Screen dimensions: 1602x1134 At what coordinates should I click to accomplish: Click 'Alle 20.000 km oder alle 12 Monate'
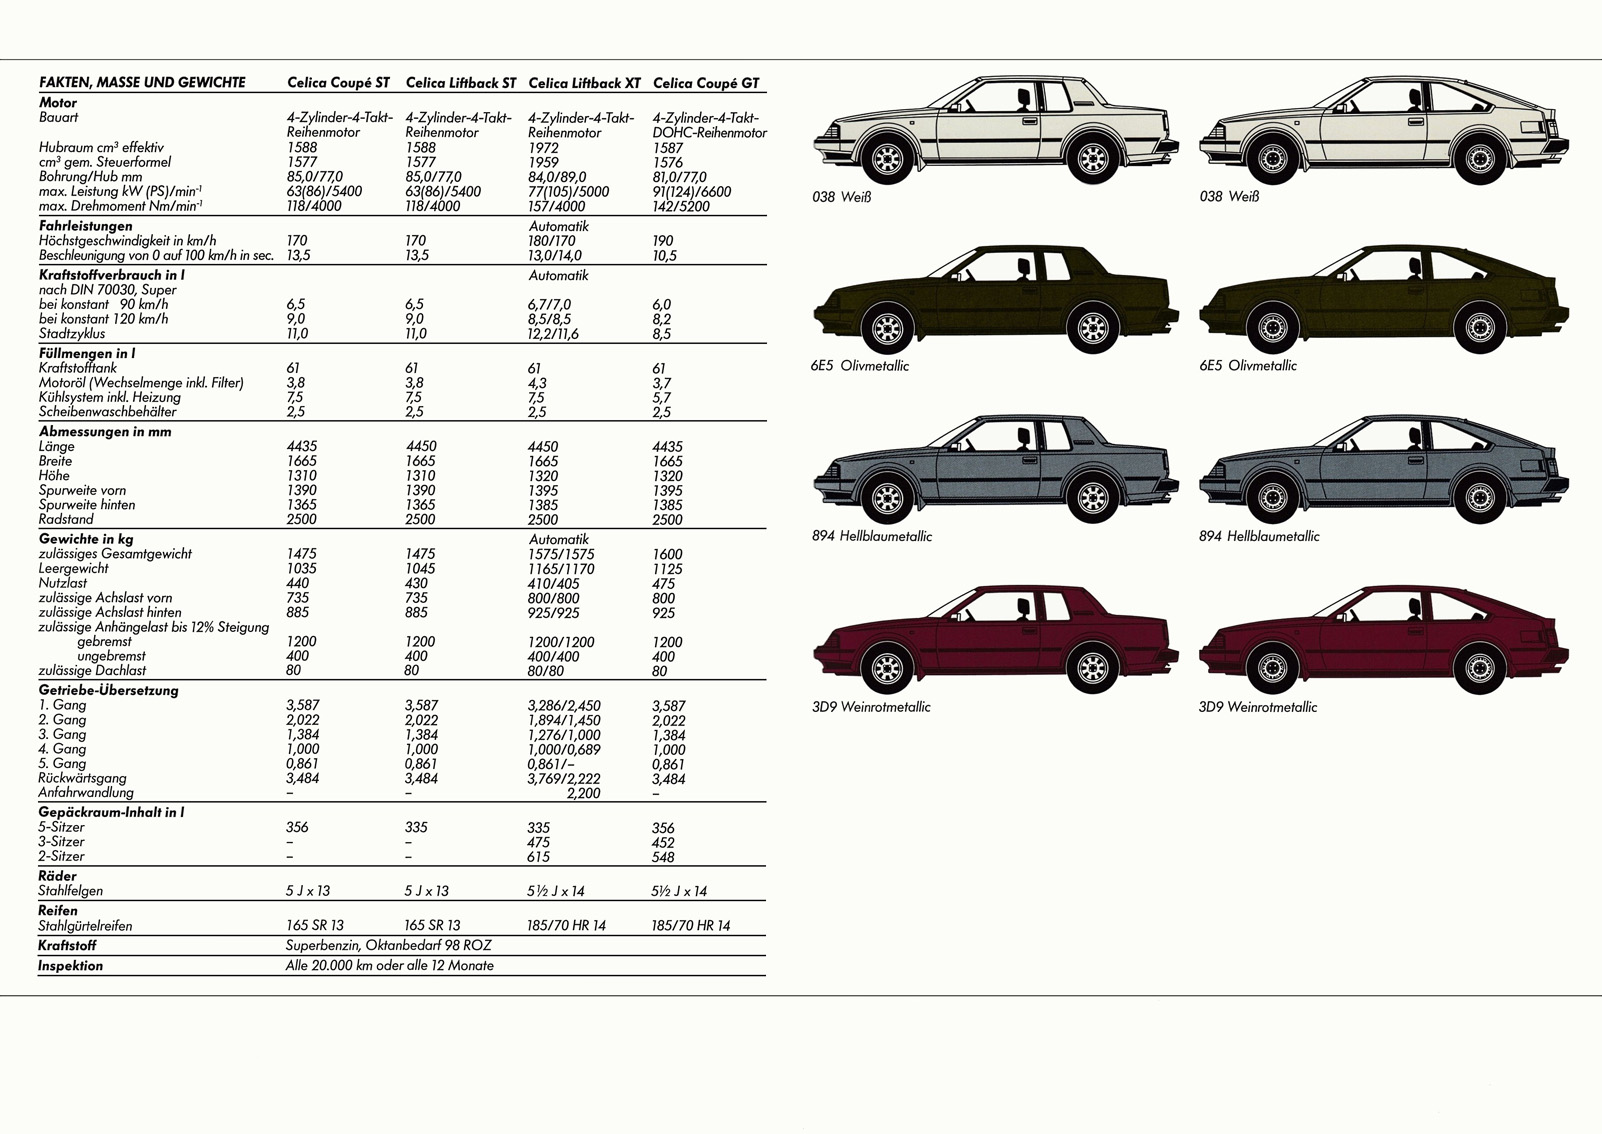point(390,966)
